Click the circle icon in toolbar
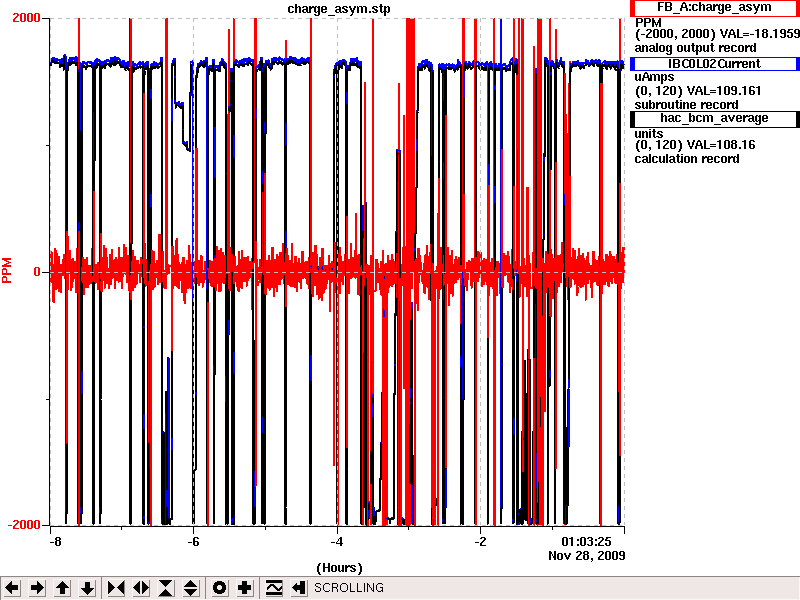This screenshot has width=800, height=600. (x=219, y=588)
